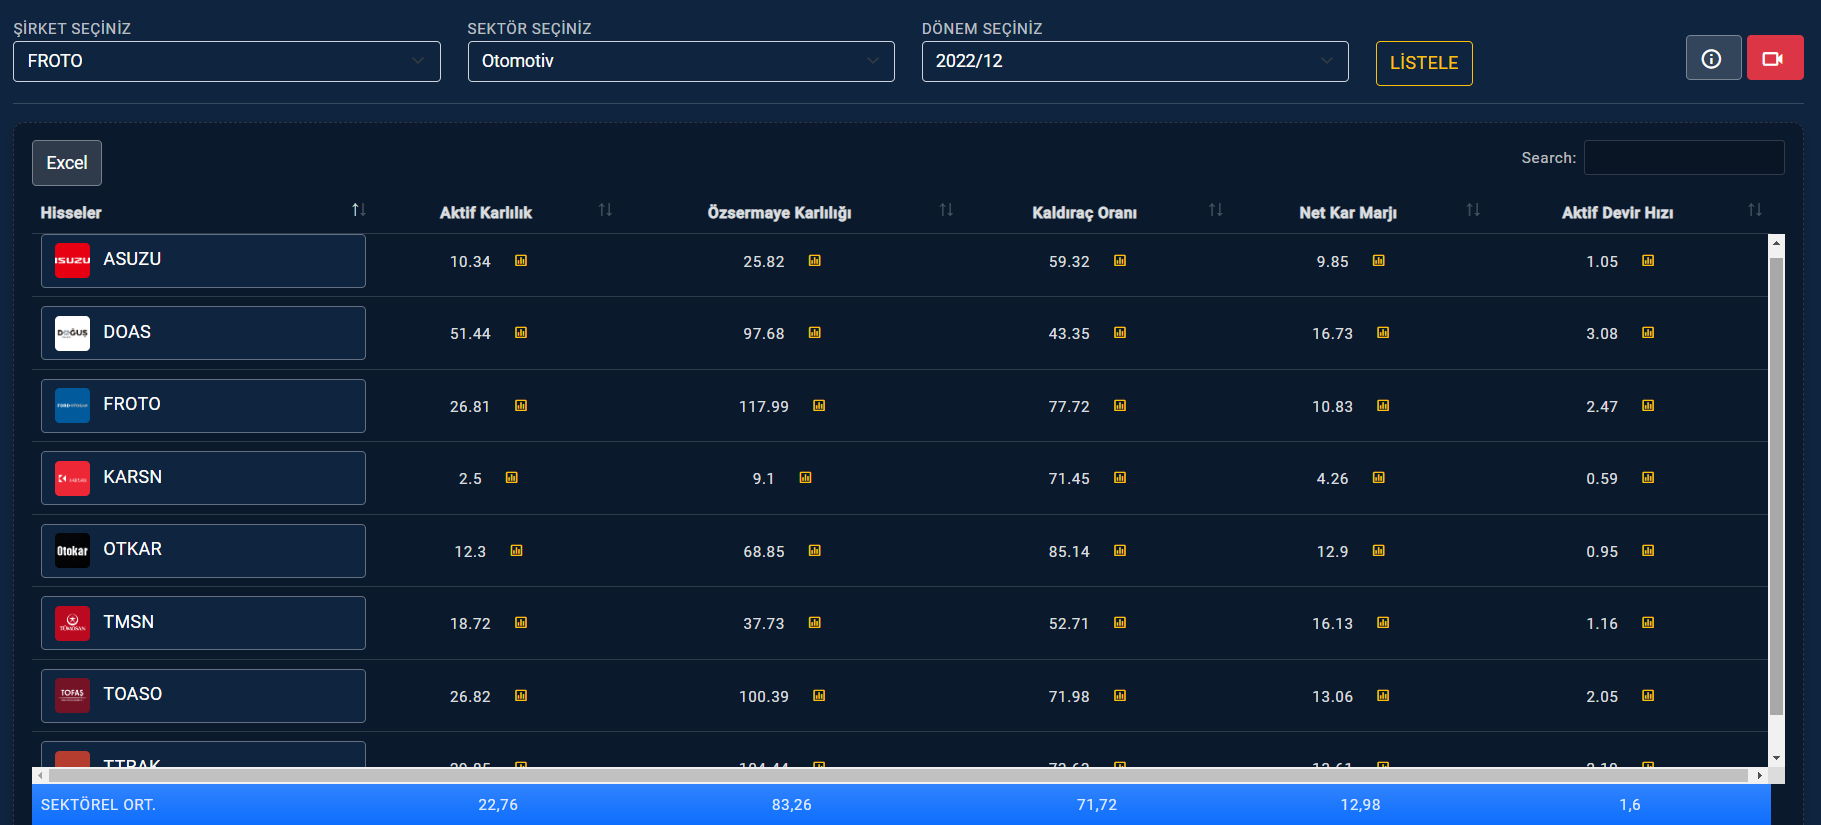1821x825 pixels.
Task: Click chart icon beside DOAS 97.68
Action: click(x=815, y=333)
